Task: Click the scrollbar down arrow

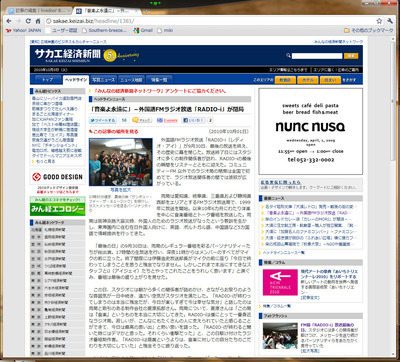Action: 394,354
